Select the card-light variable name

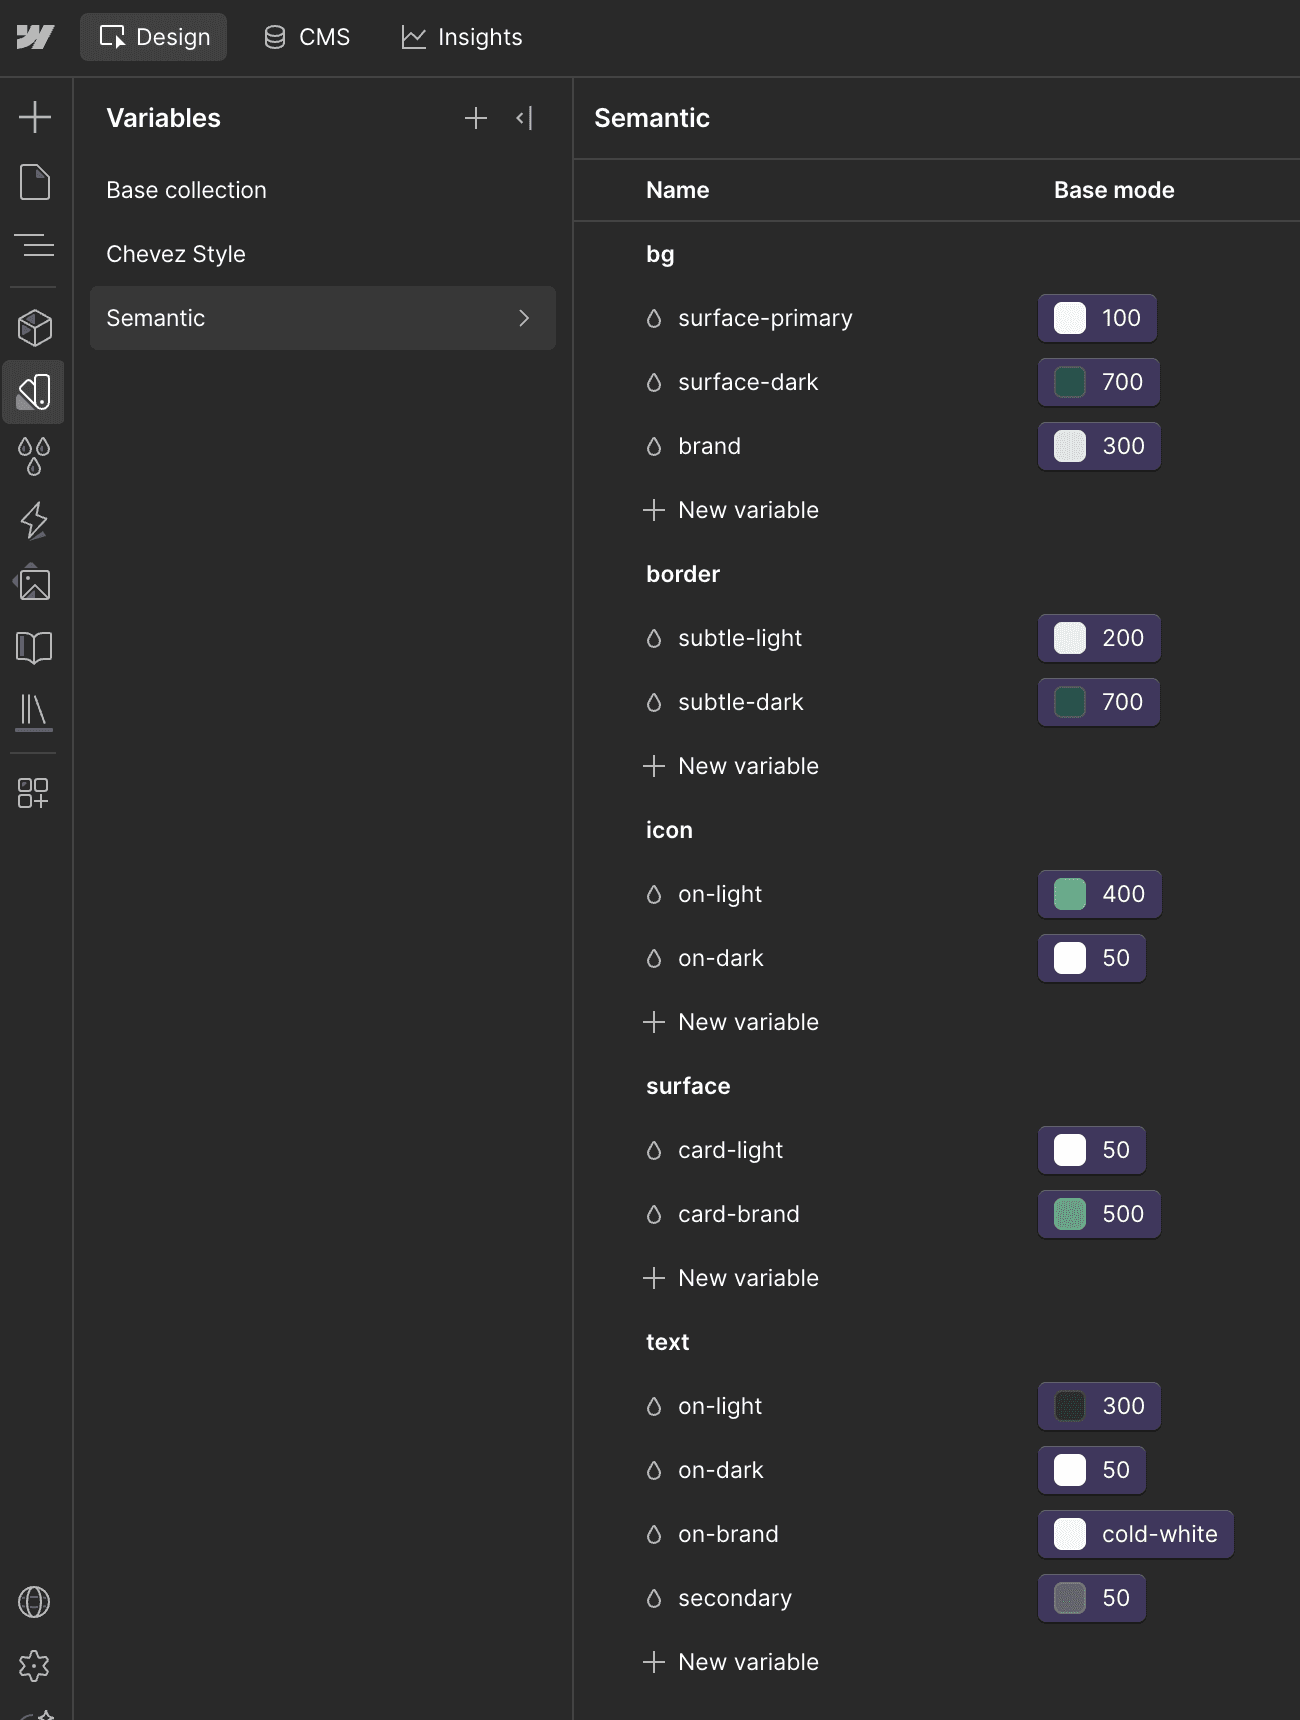(x=731, y=1150)
